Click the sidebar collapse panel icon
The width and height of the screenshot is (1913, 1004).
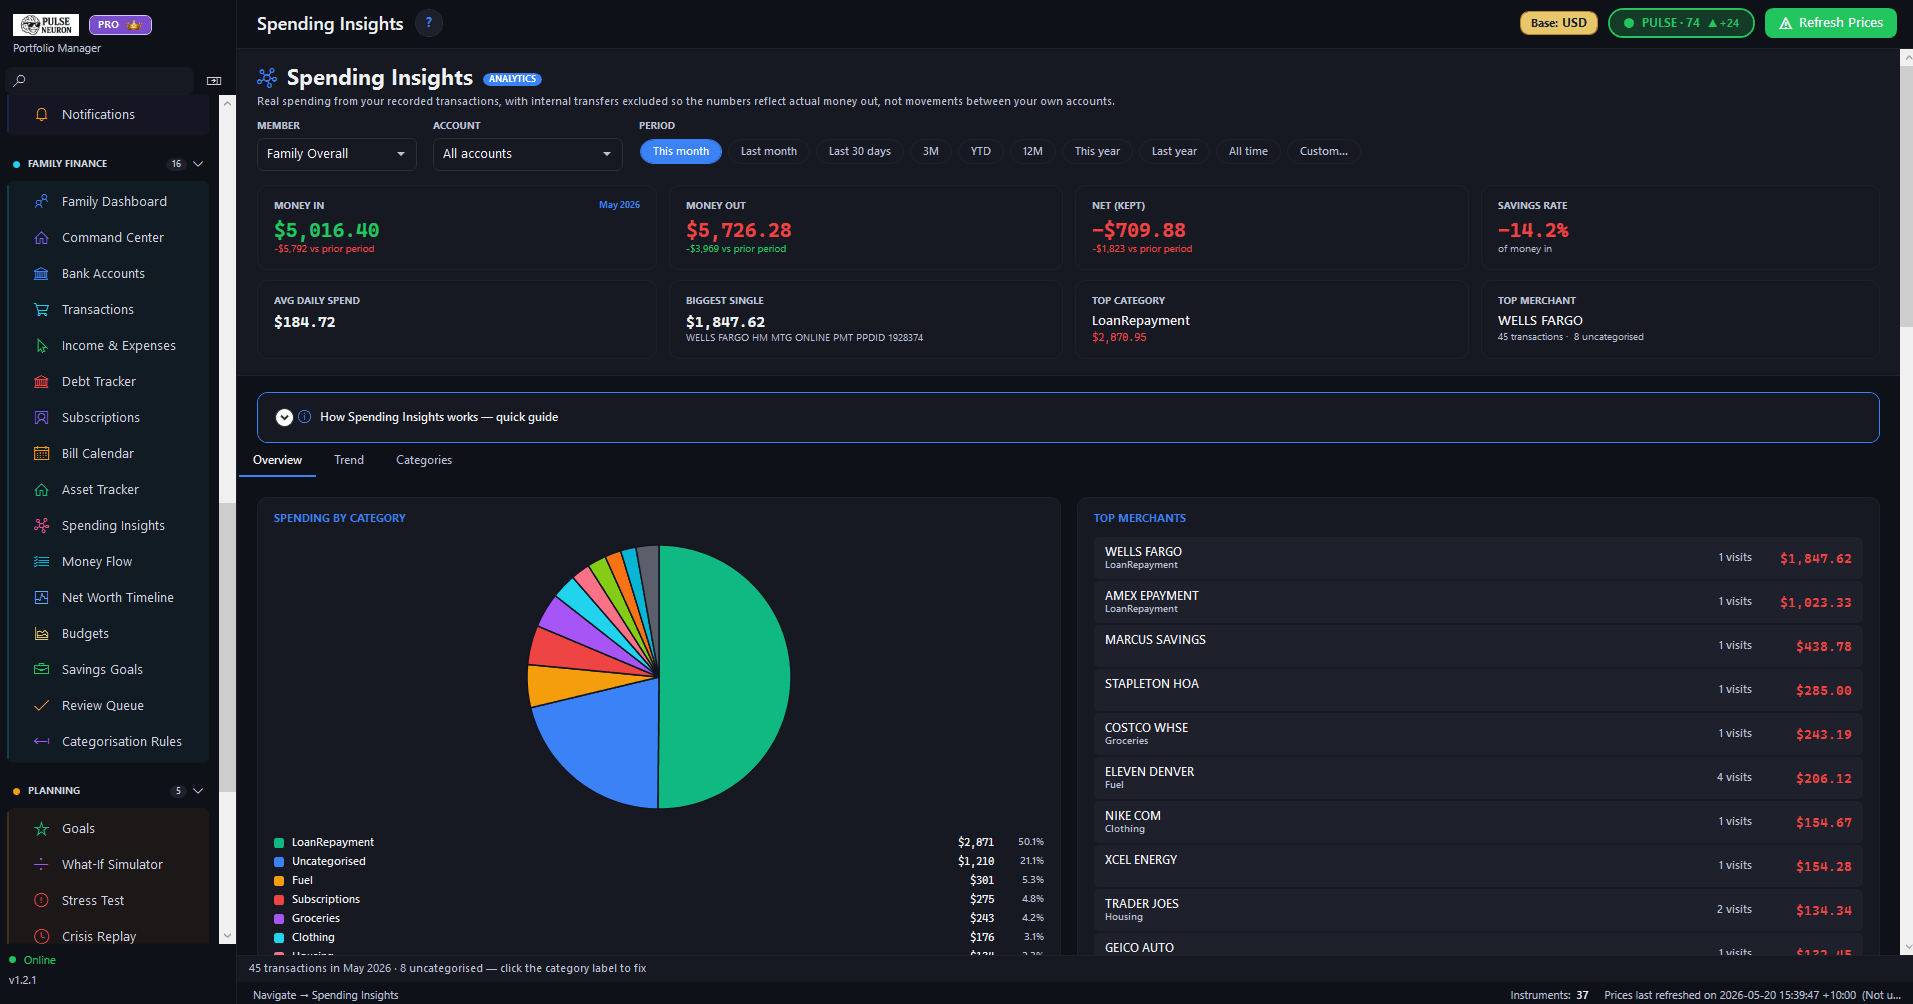214,80
